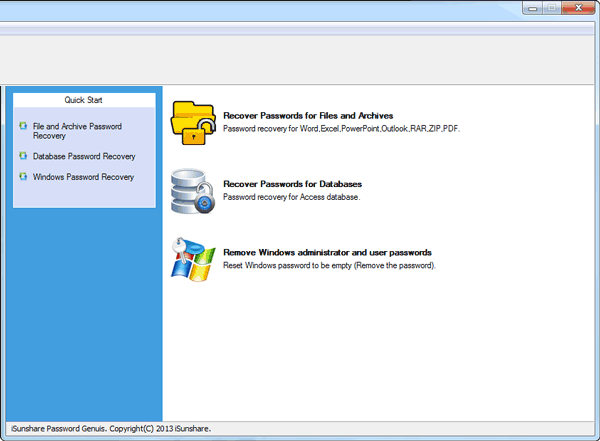Choose Windows Password Recovery in Quick Start
The width and height of the screenshot is (600, 441).
(83, 177)
